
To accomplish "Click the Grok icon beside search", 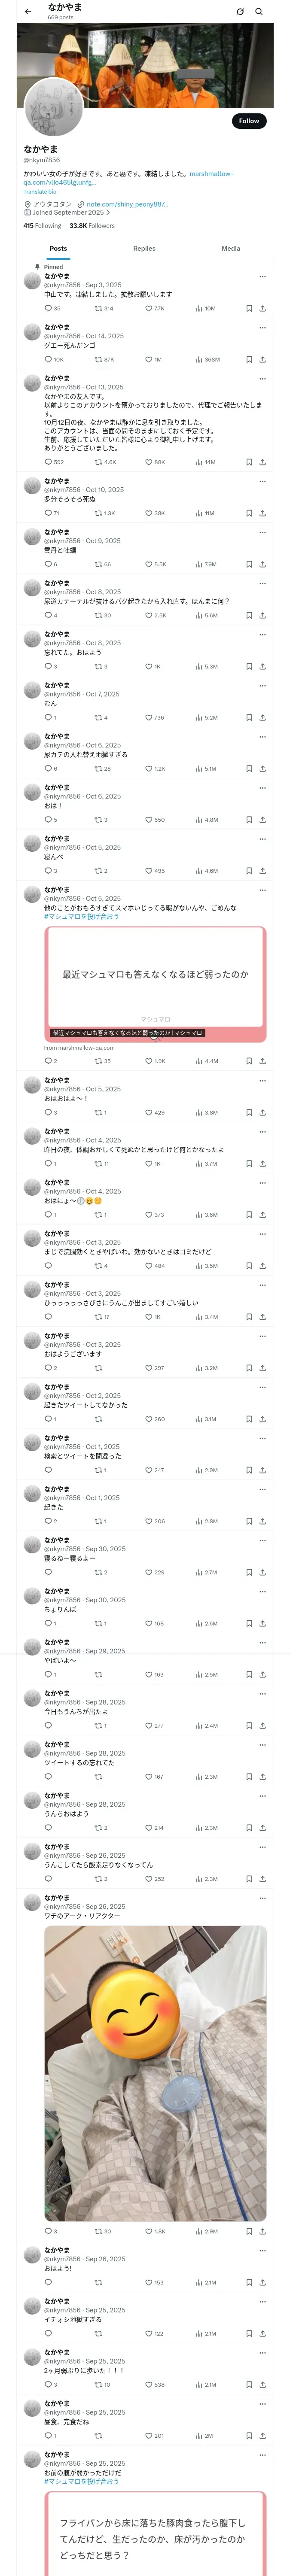I will [240, 11].
